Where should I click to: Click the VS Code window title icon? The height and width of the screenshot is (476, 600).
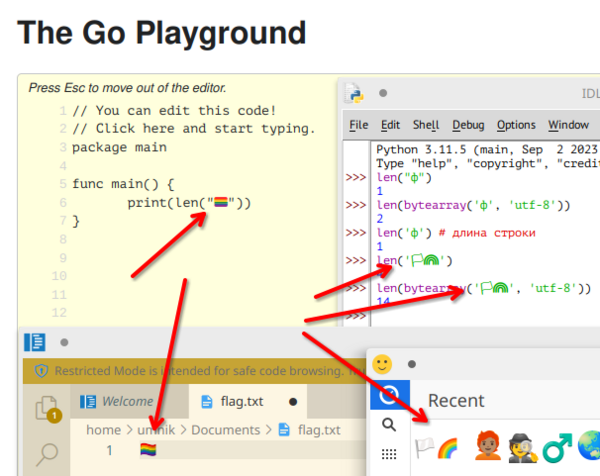(x=35, y=342)
